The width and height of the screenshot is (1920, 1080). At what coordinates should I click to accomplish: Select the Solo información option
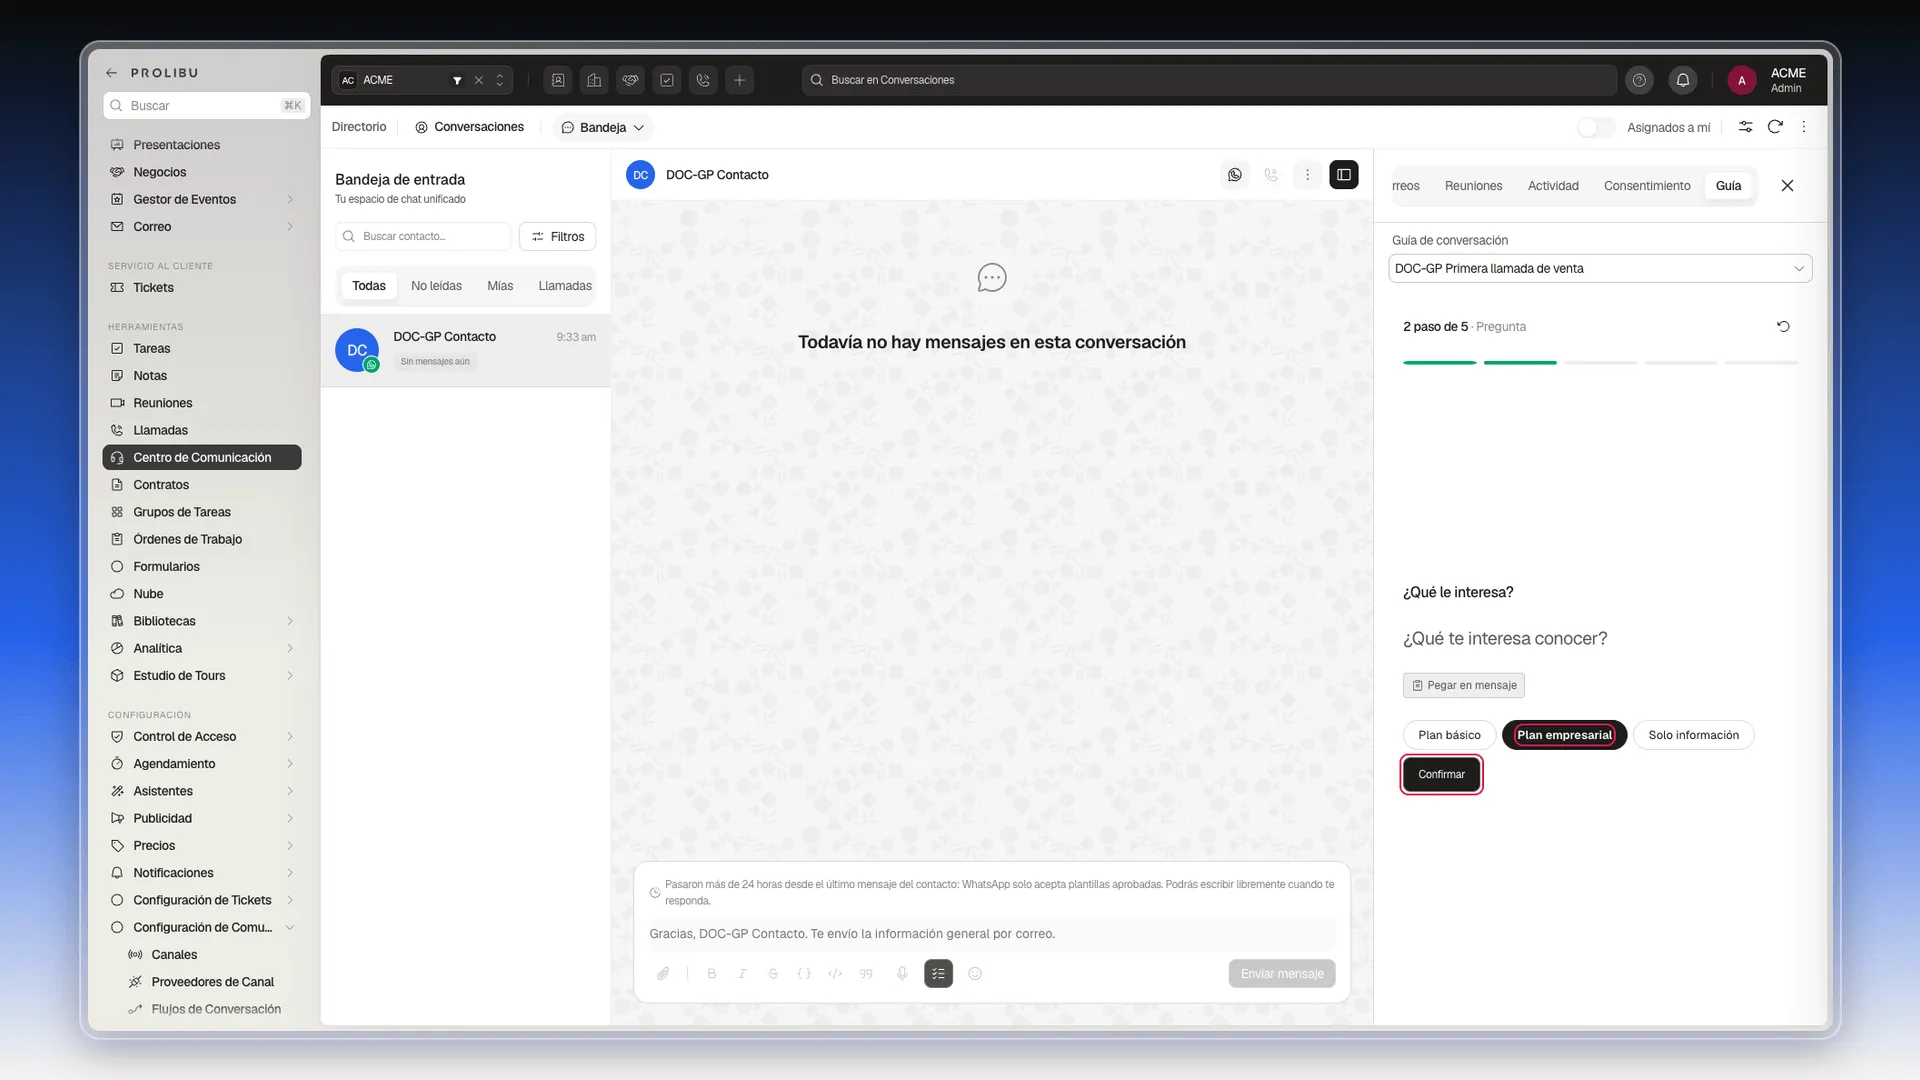[1693, 735]
